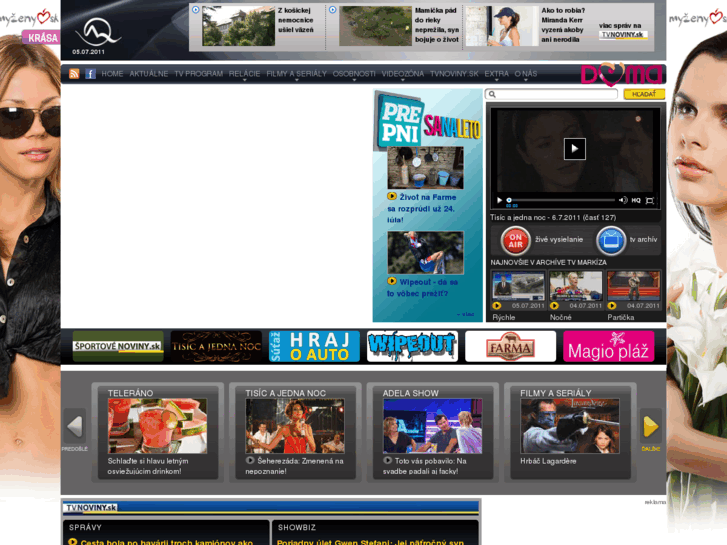Click the Košice hospital news thumbnail

coord(238,26)
